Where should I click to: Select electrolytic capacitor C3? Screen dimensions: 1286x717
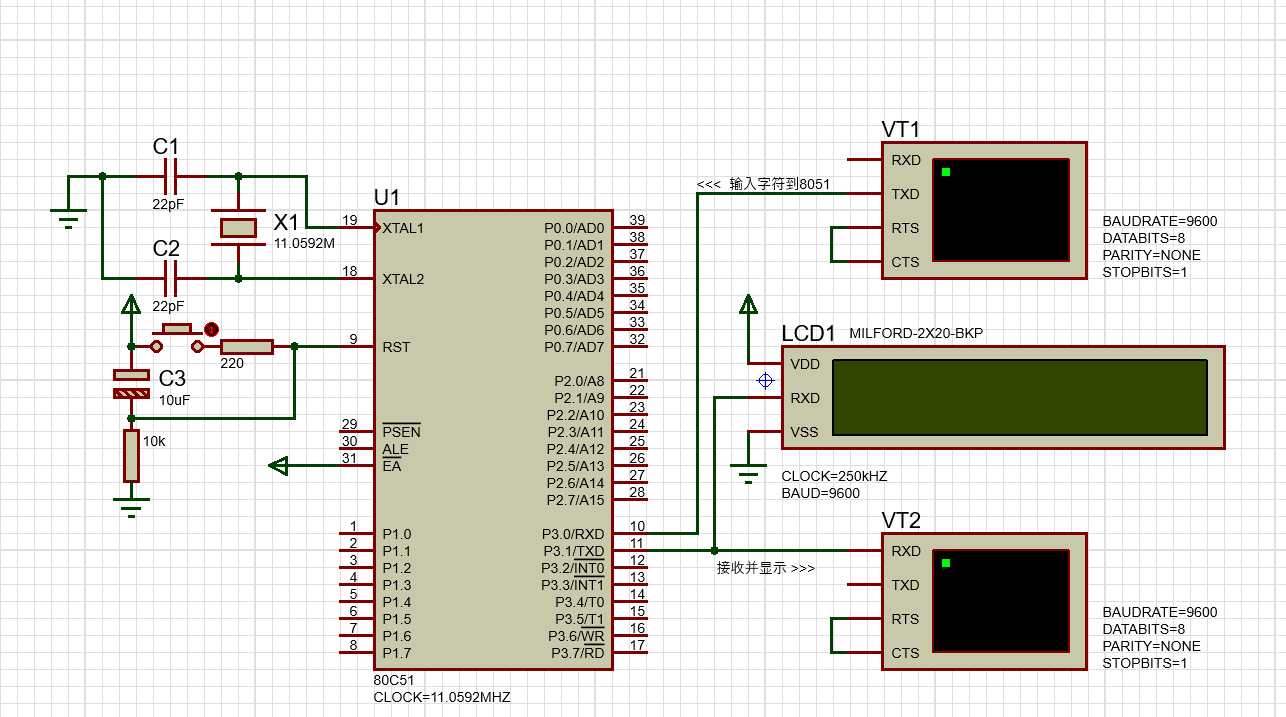coord(131,384)
